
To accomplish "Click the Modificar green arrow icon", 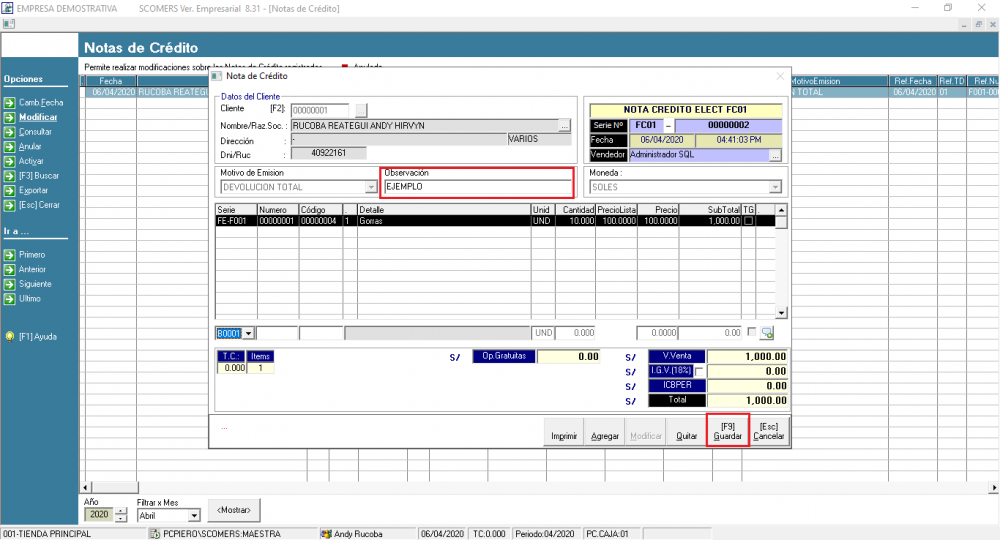I will click(x=10, y=117).
